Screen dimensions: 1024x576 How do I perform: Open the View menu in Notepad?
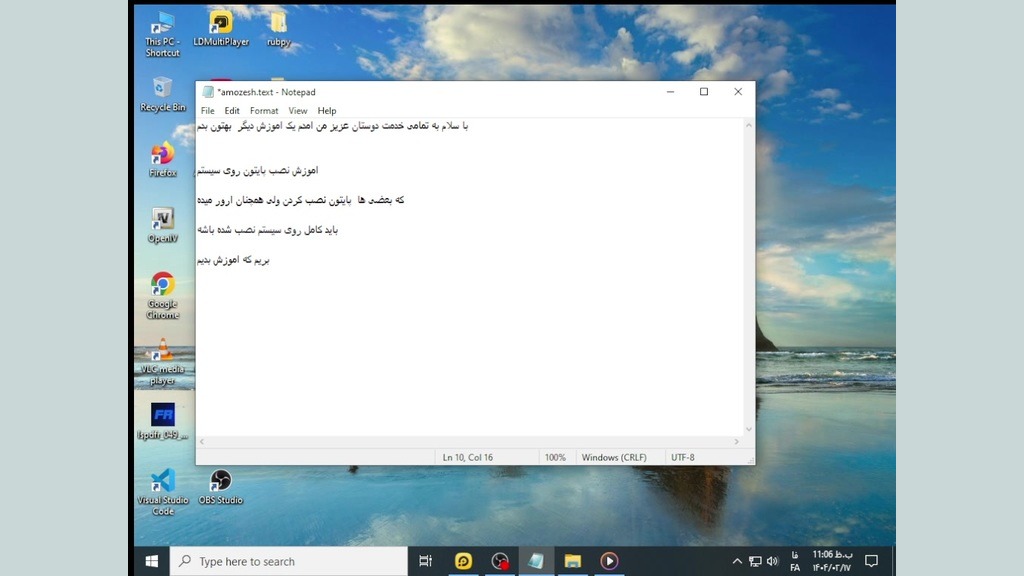pos(298,111)
